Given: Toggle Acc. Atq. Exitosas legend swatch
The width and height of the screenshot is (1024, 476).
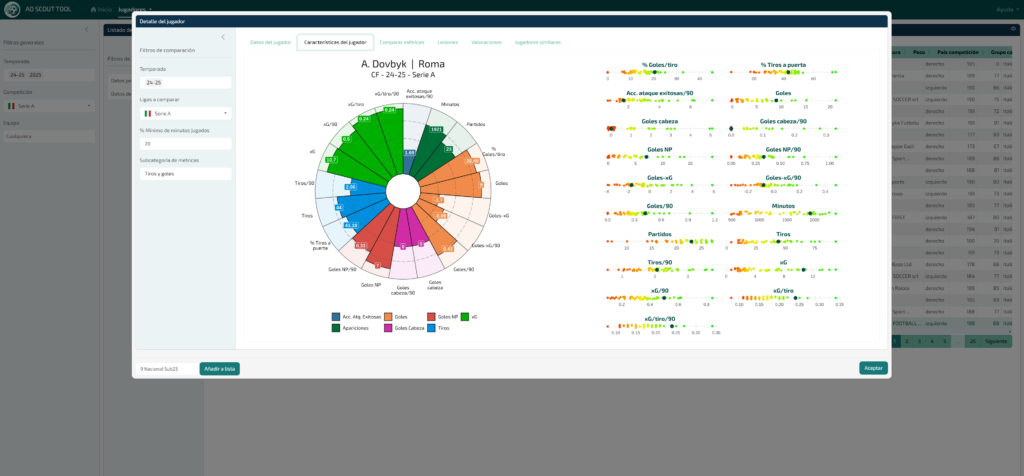Looking at the screenshot, I should (336, 317).
